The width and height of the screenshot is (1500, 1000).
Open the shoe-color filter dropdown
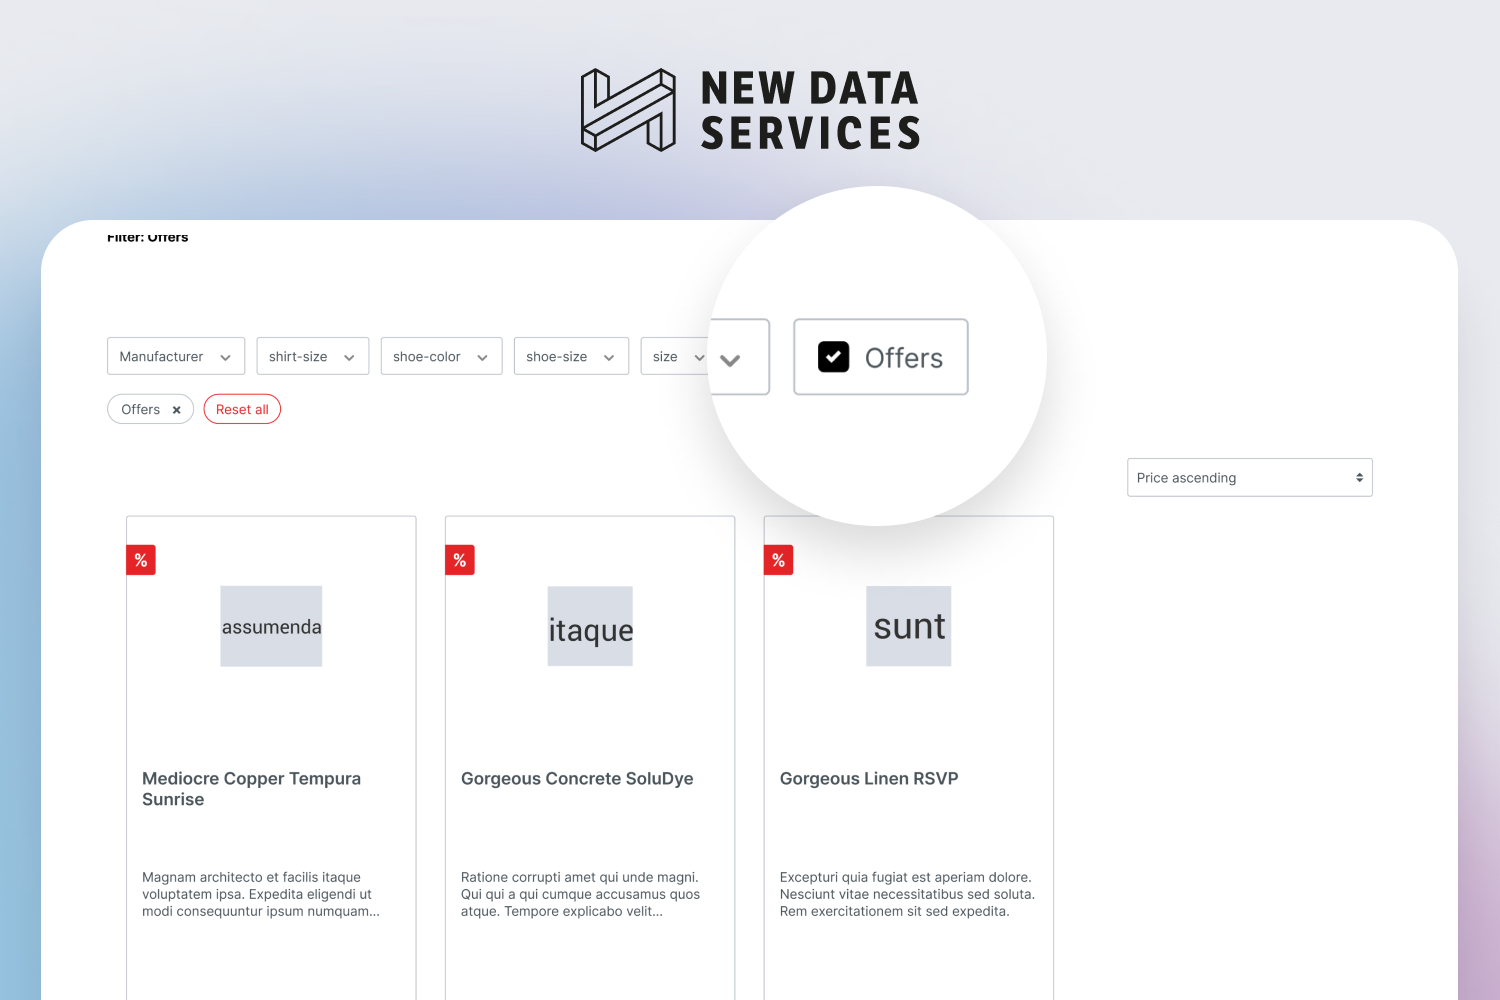pos(441,356)
